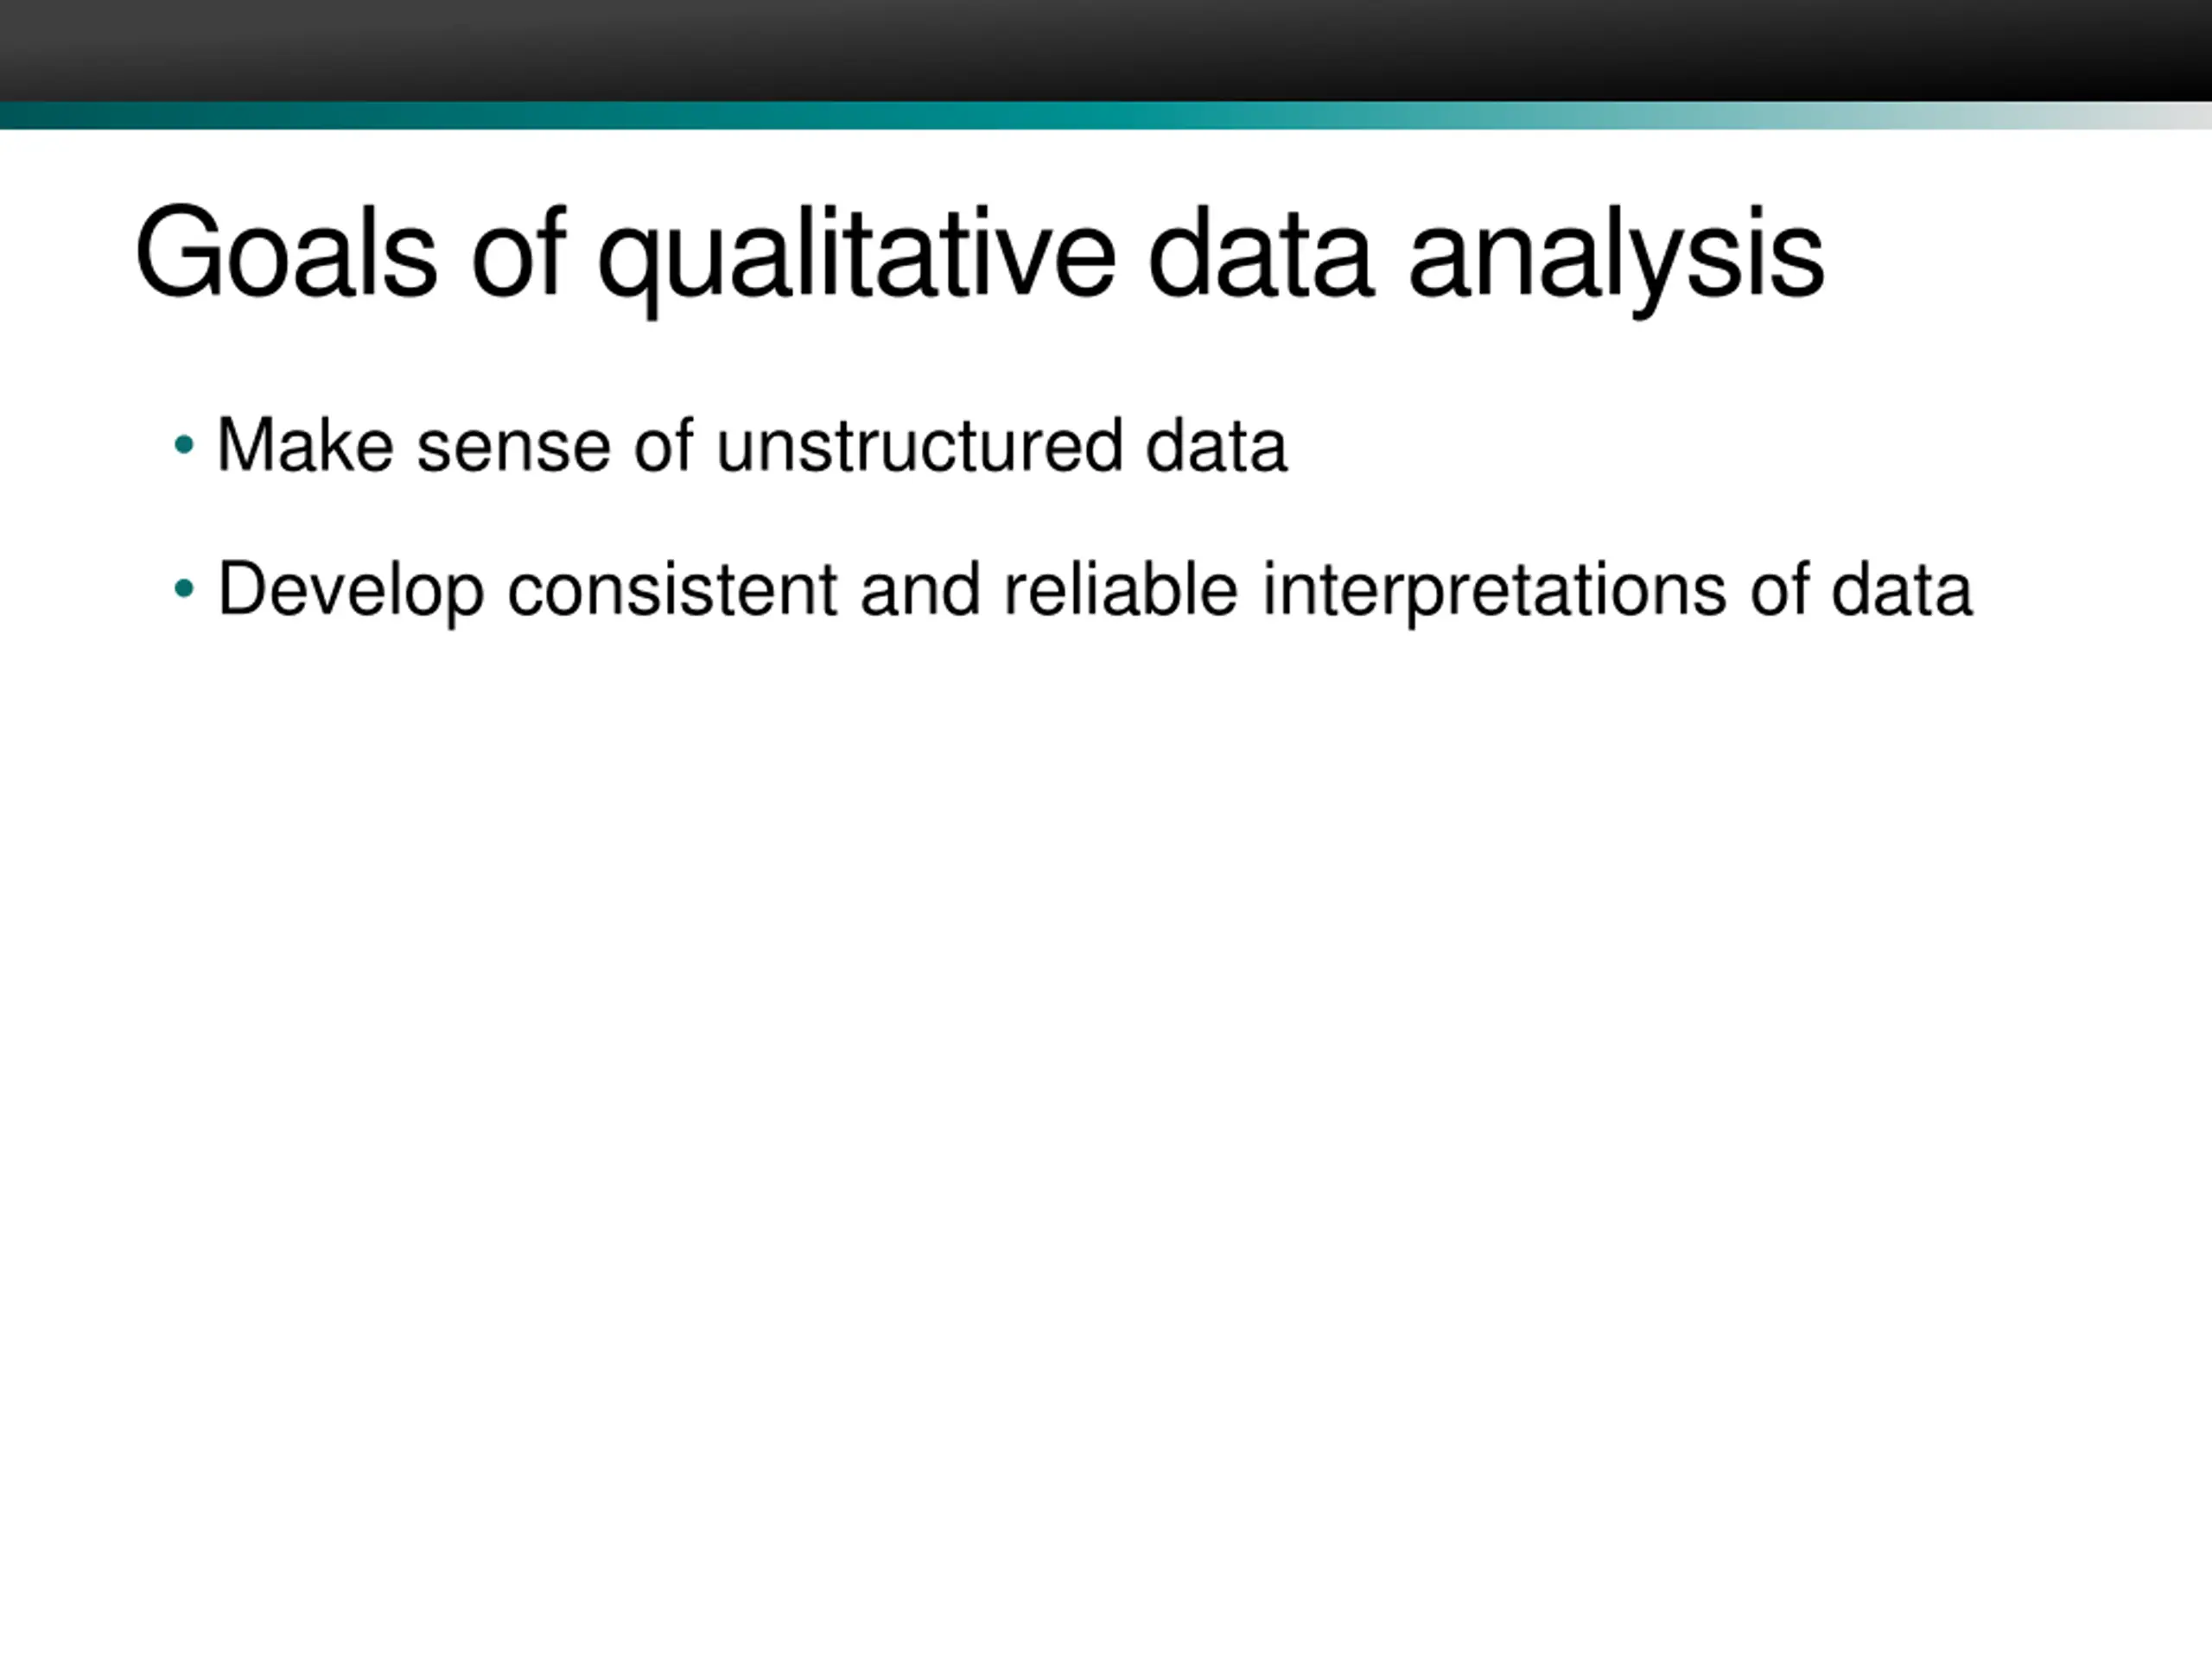Click the teal bullet dot before 'Make sense'

(x=183, y=444)
